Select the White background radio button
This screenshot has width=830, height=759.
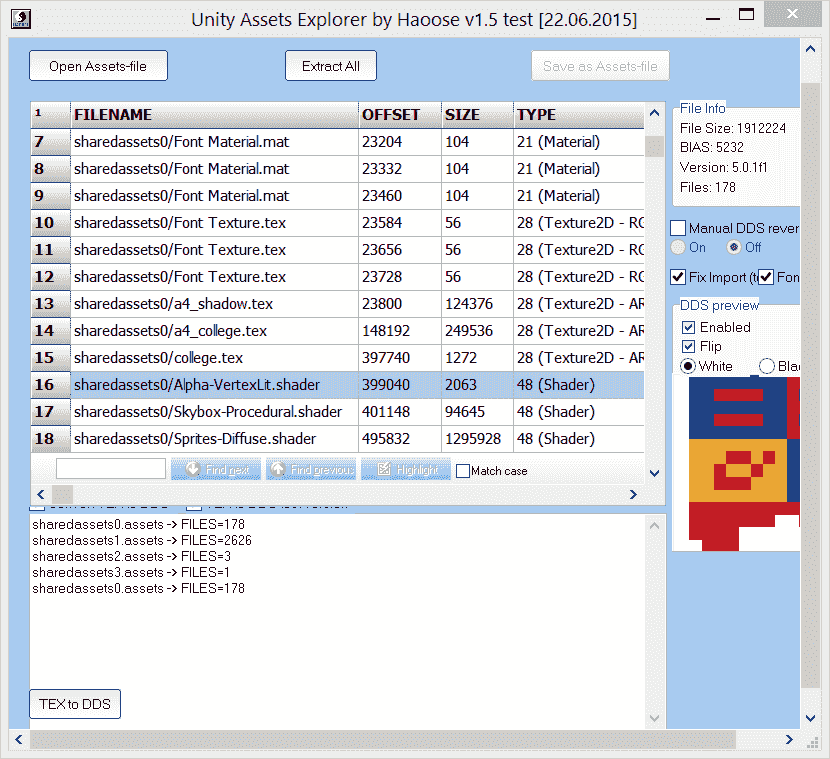click(x=687, y=366)
